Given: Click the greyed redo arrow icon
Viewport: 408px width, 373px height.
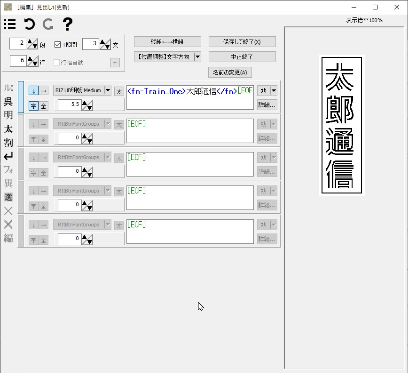Looking at the screenshot, I should coord(48,24).
